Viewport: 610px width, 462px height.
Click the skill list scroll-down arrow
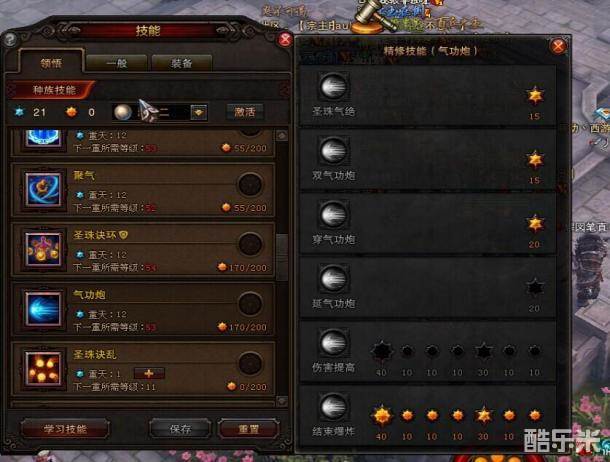coord(282,400)
